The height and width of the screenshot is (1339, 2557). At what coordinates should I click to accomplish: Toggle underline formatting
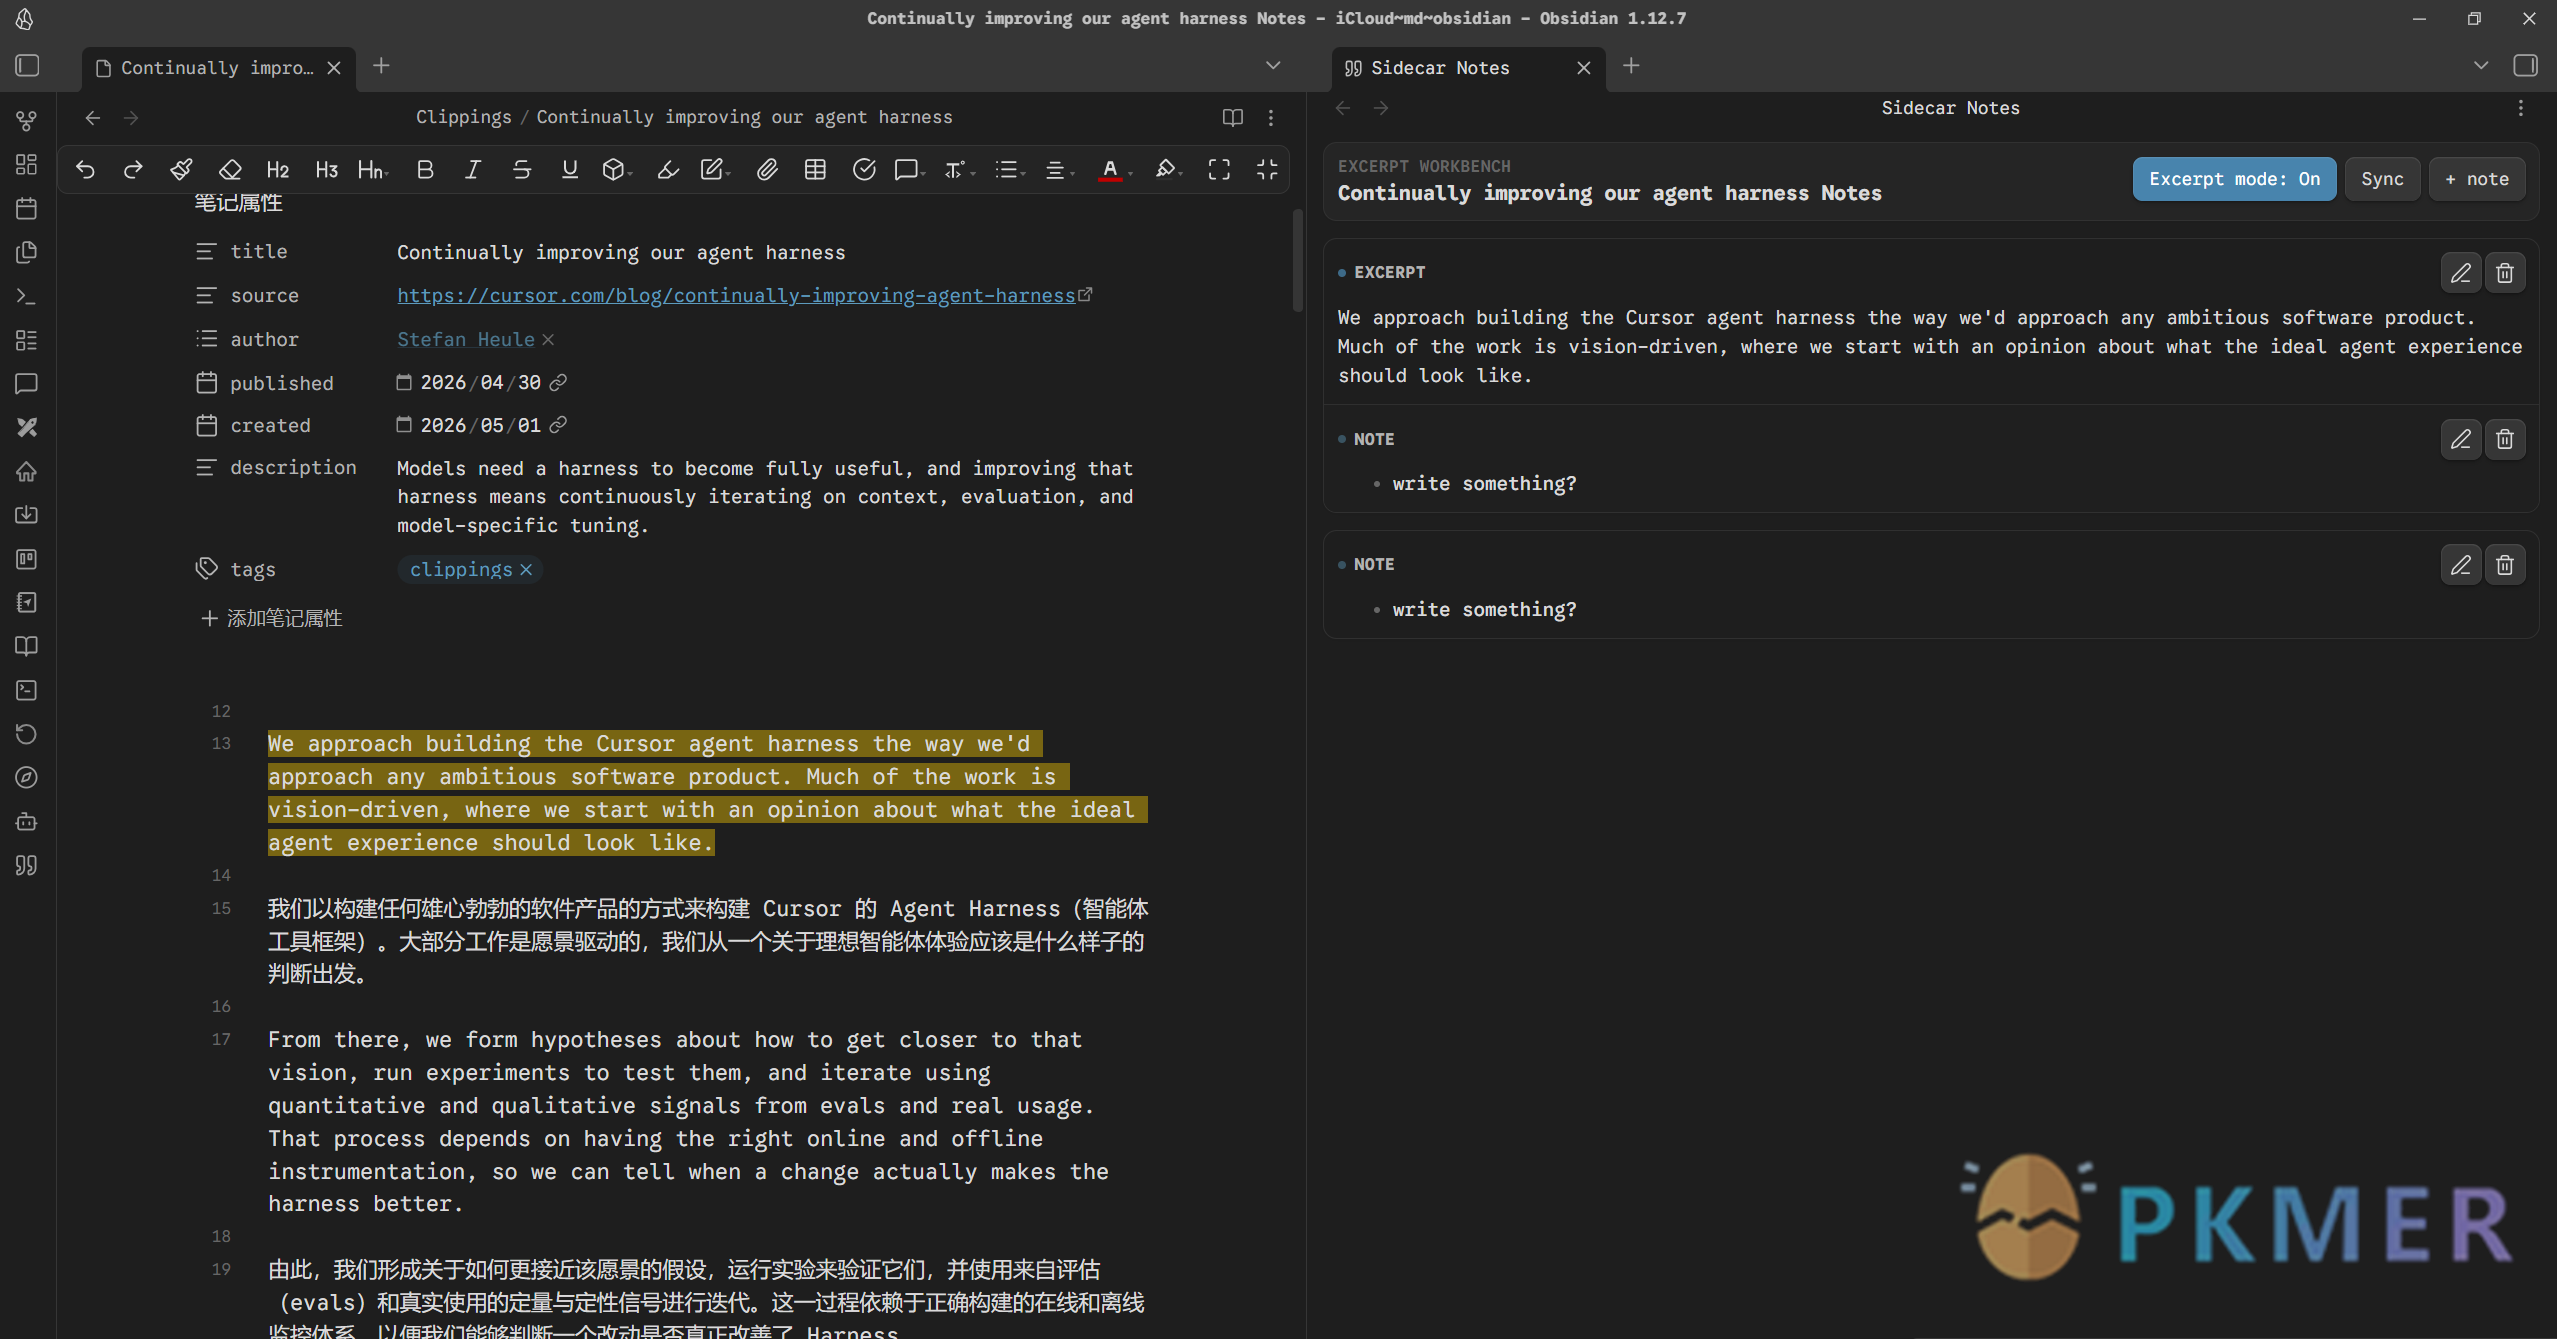click(569, 170)
